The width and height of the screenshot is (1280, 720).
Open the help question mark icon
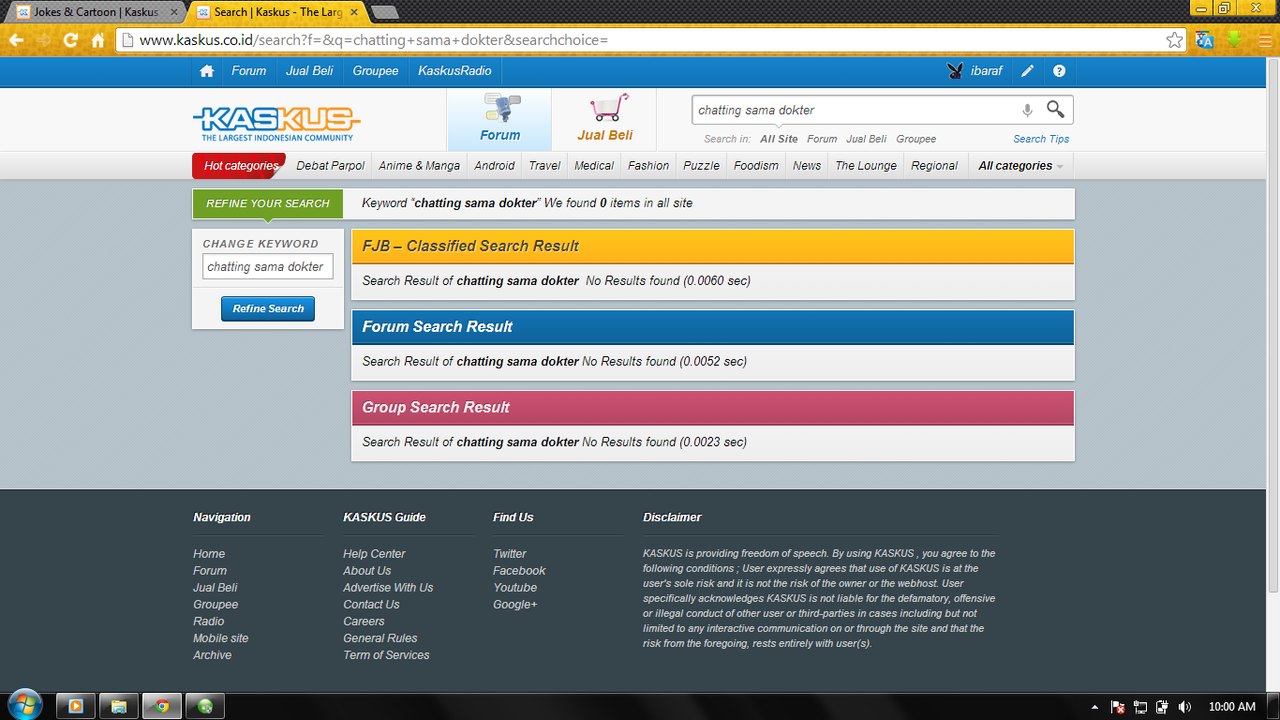(1059, 71)
